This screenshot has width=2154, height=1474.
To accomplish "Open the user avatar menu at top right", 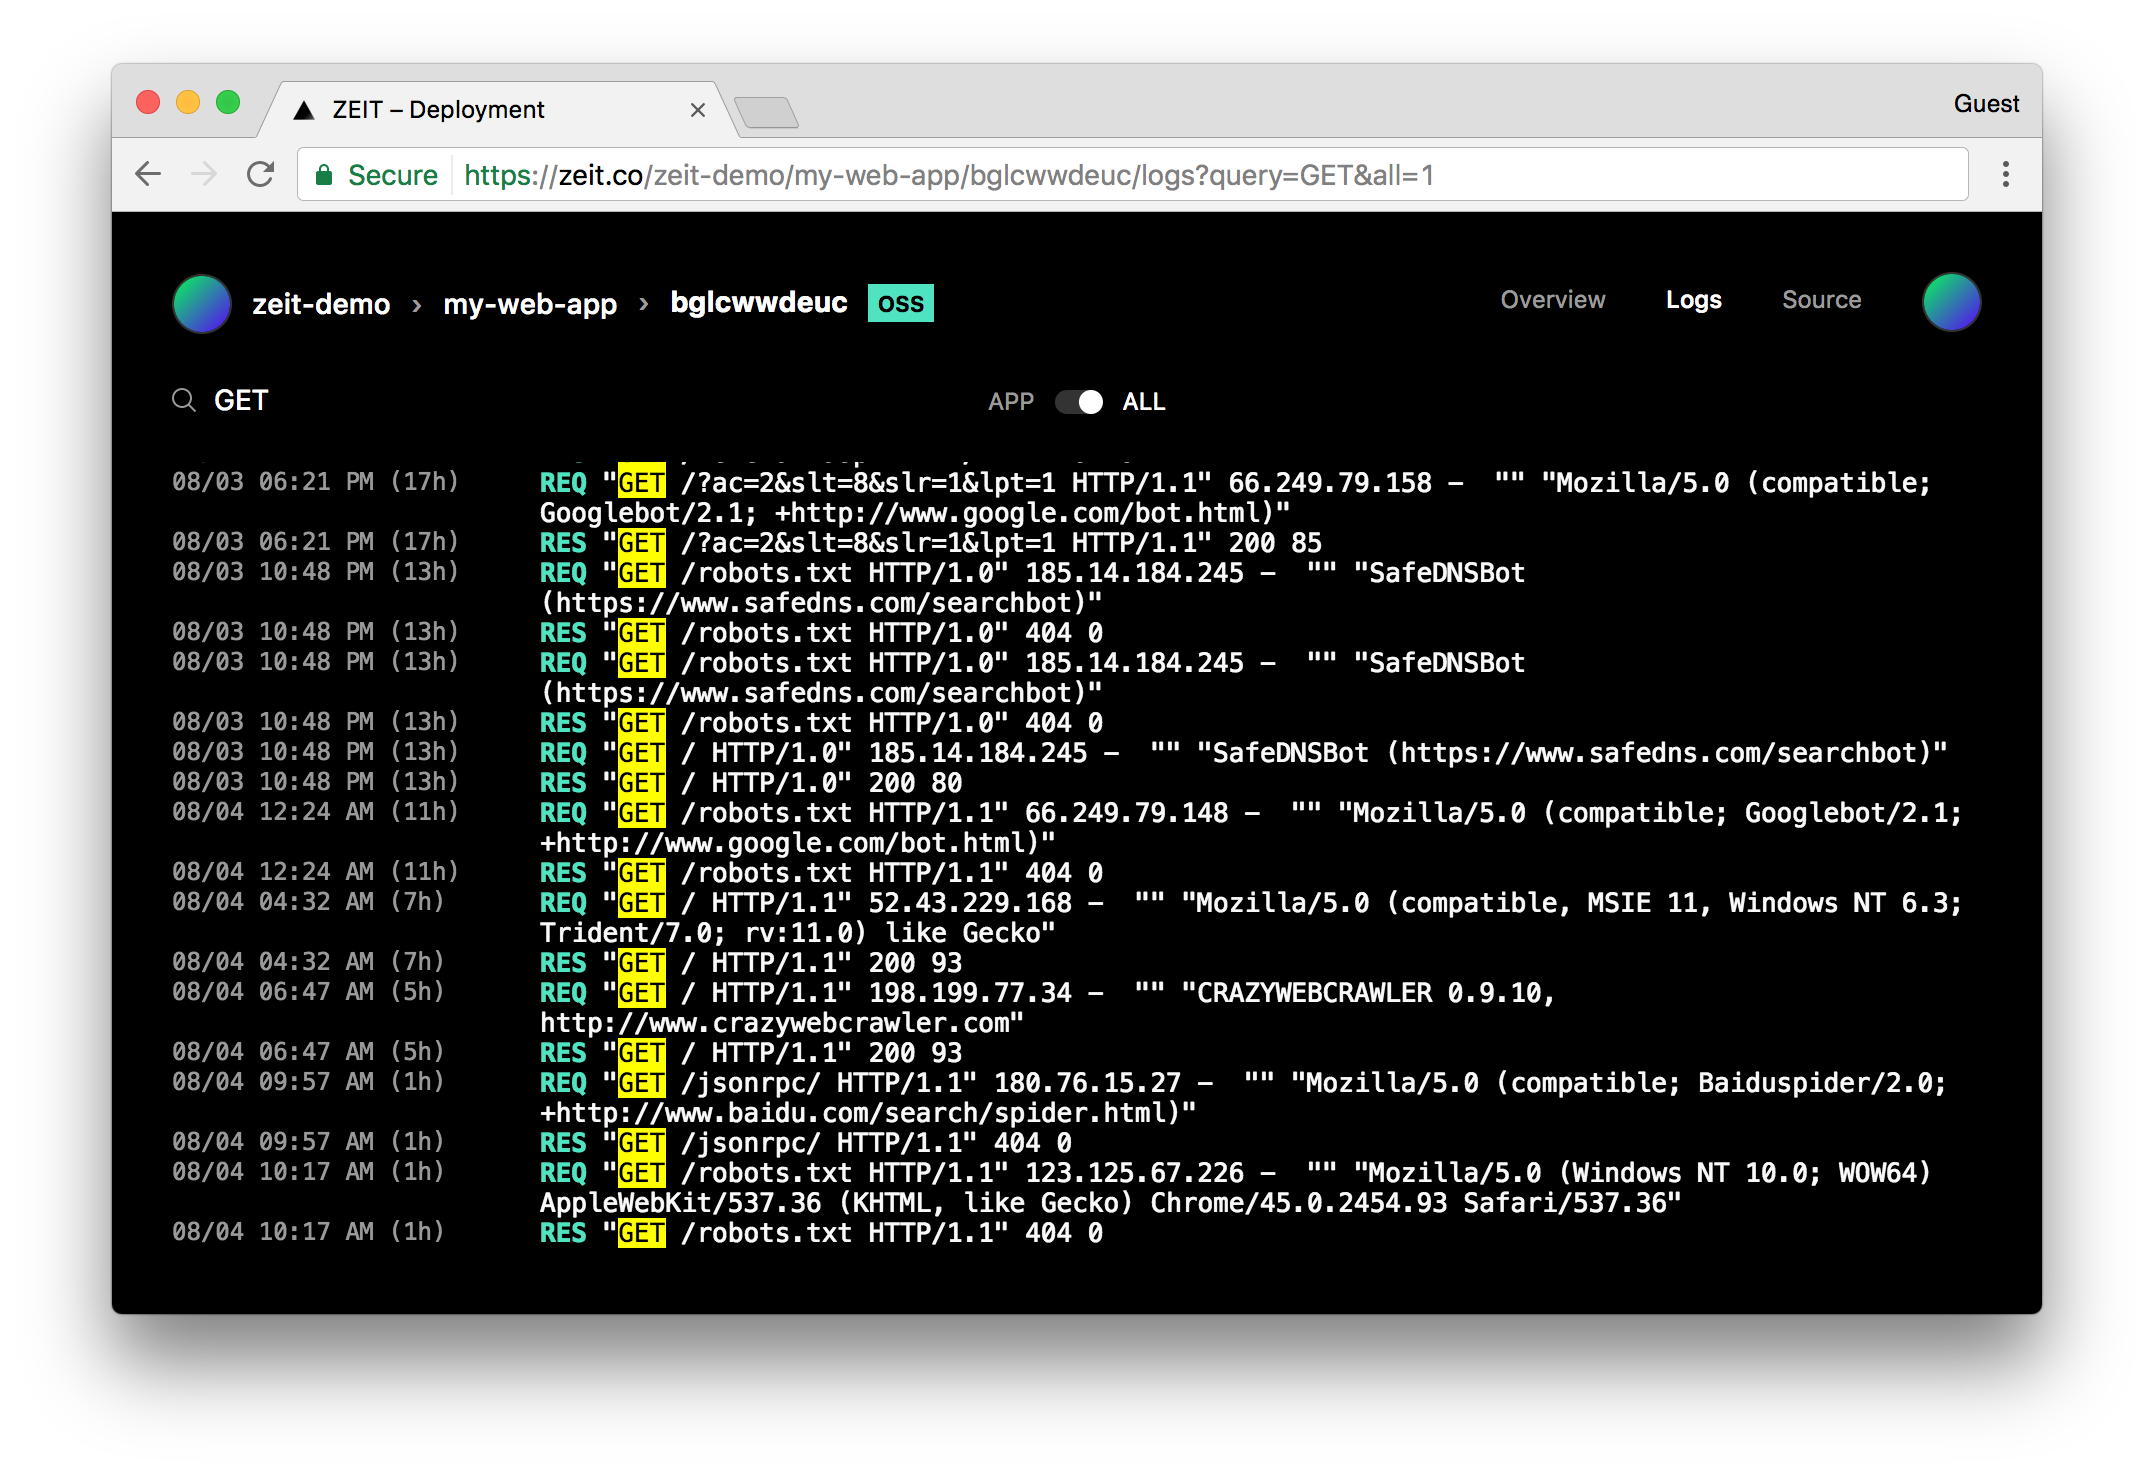I will point(1951,302).
